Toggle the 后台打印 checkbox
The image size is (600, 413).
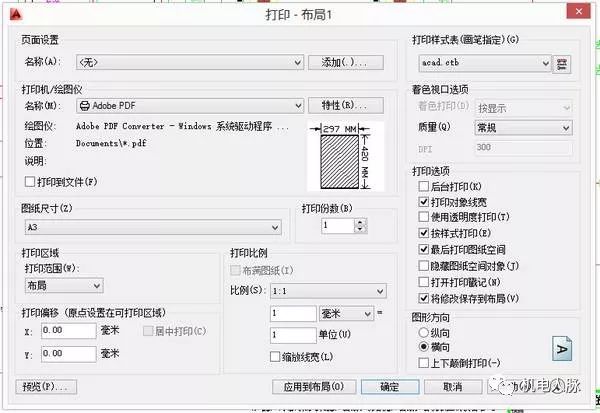click(x=423, y=187)
